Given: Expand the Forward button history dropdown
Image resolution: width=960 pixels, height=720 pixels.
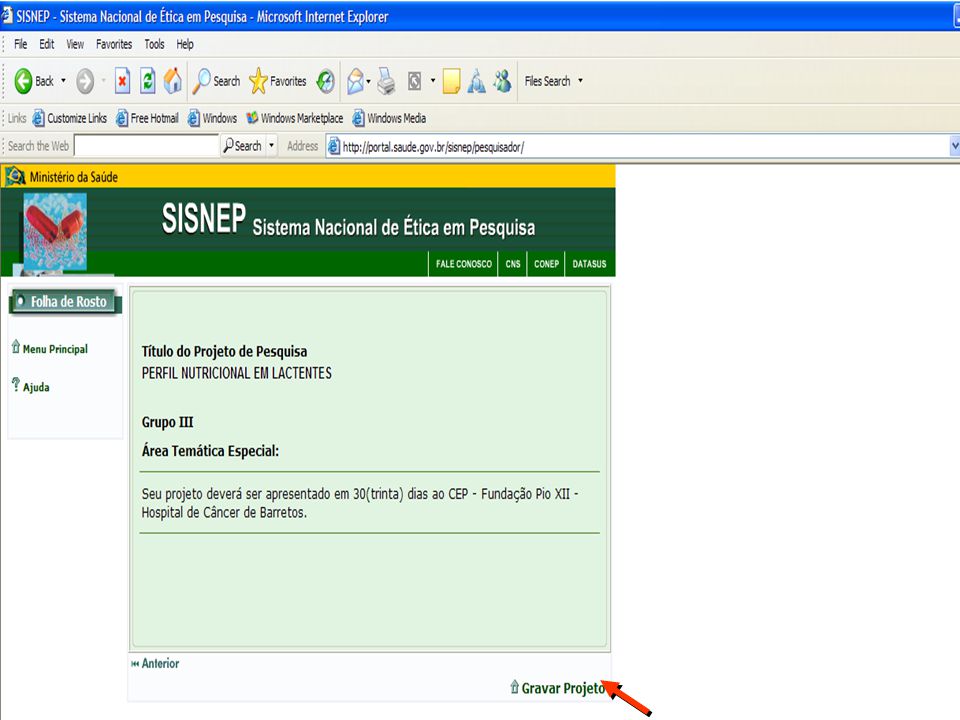Looking at the screenshot, I should [x=103, y=81].
